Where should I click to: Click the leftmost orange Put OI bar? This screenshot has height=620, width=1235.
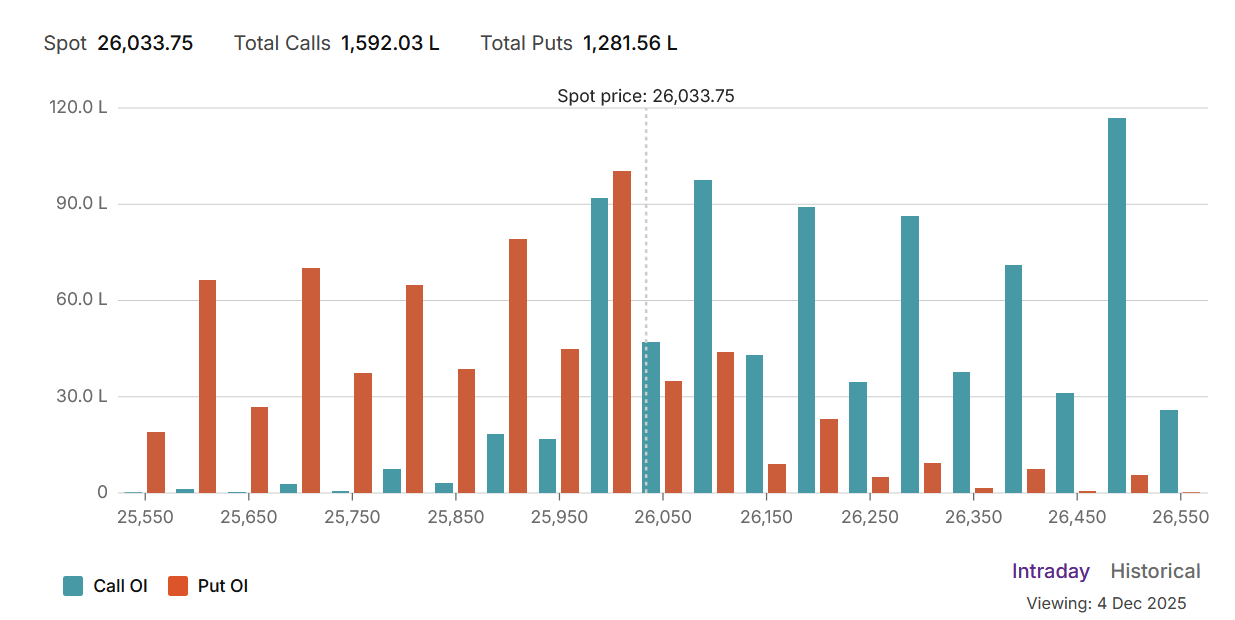[156, 462]
